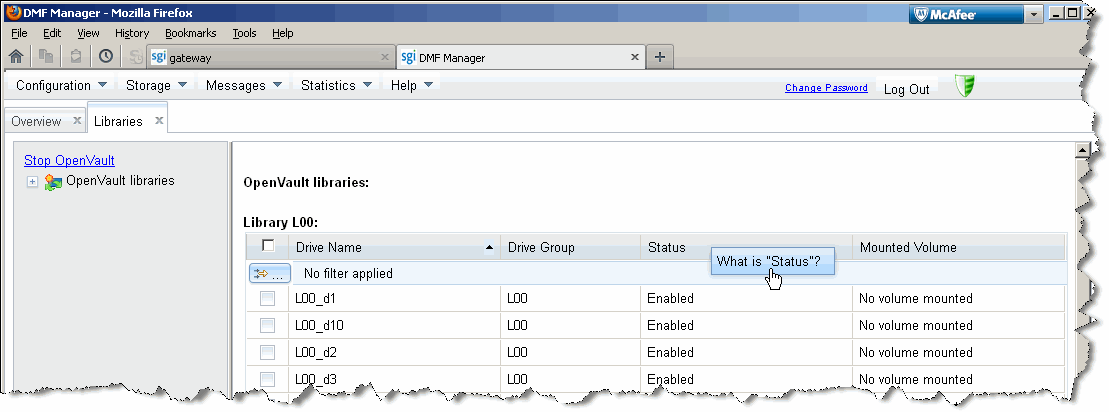Viewport: 1109px width, 412px height.
Task: Open the Firefox Tools menu
Action: click(x=244, y=33)
